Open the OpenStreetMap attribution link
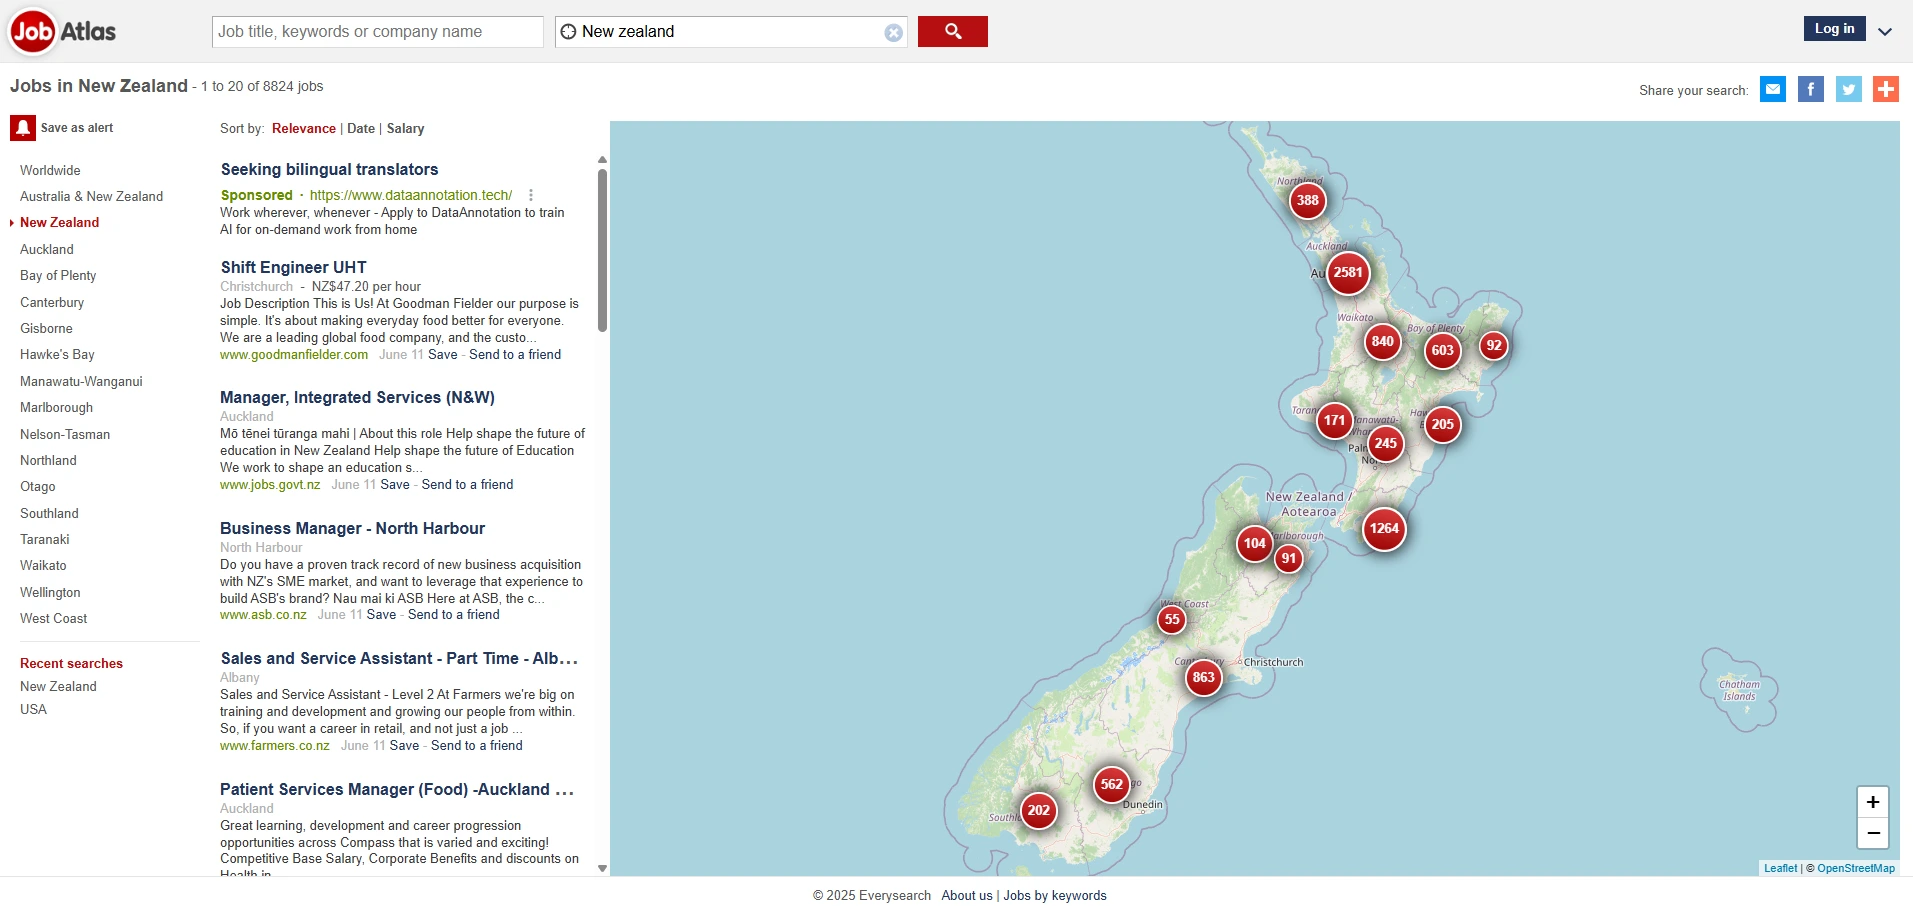Image resolution: width=1913 pixels, height=906 pixels. (x=1855, y=868)
